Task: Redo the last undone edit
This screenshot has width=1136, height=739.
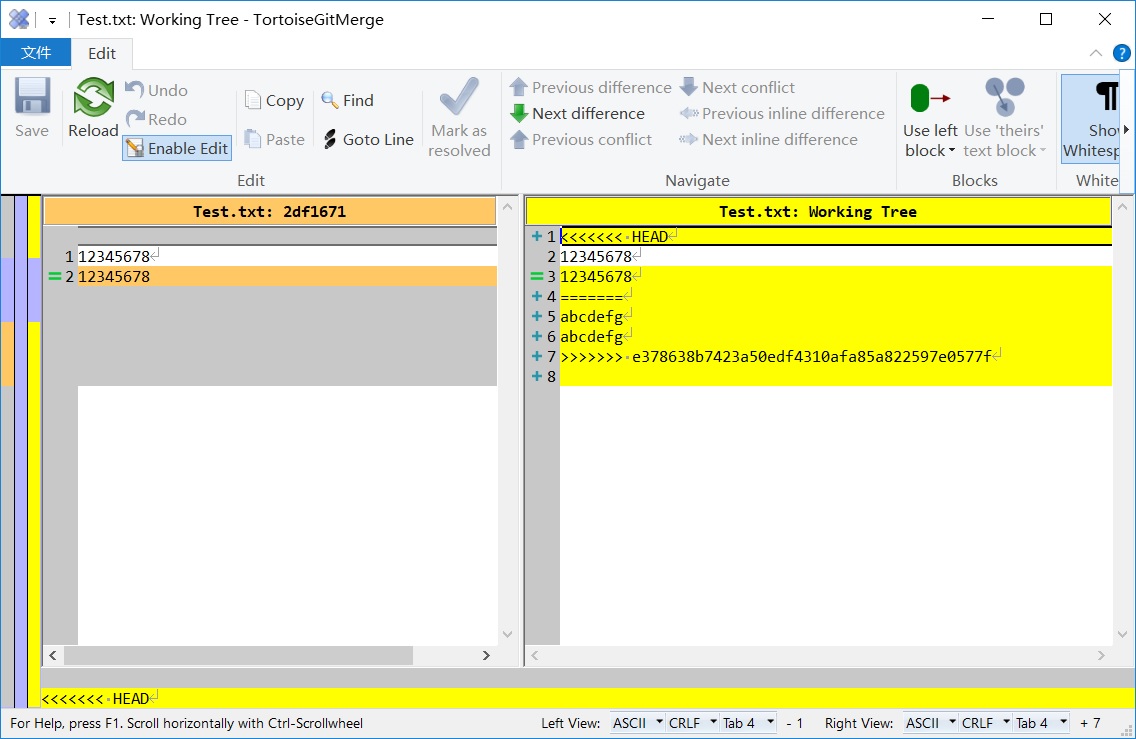Action: point(156,119)
